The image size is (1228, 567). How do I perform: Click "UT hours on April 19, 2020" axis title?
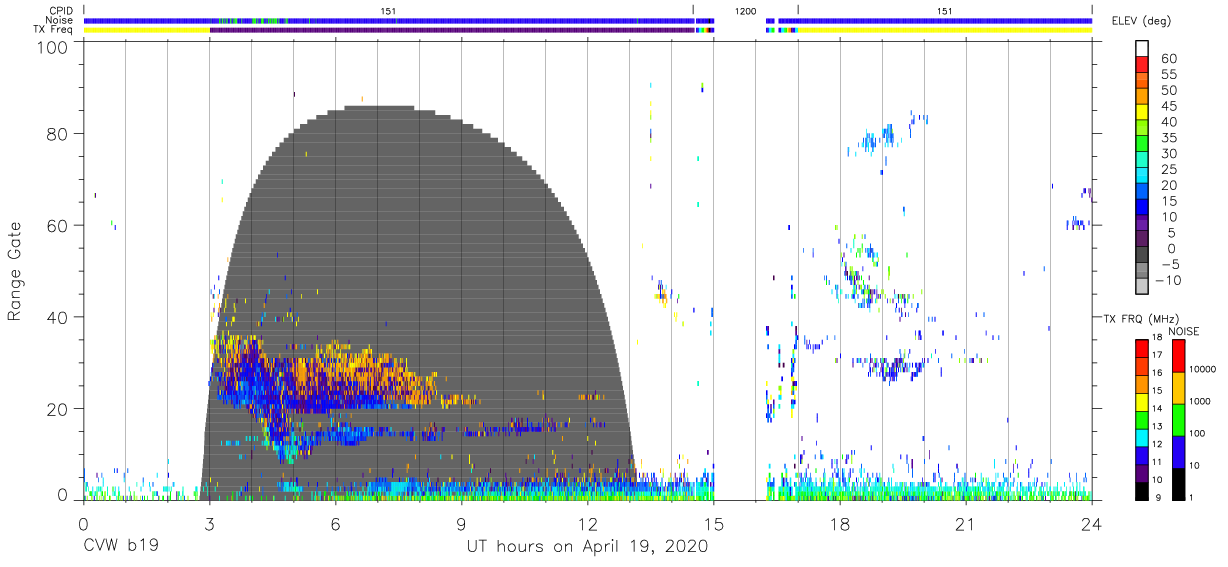click(x=588, y=547)
